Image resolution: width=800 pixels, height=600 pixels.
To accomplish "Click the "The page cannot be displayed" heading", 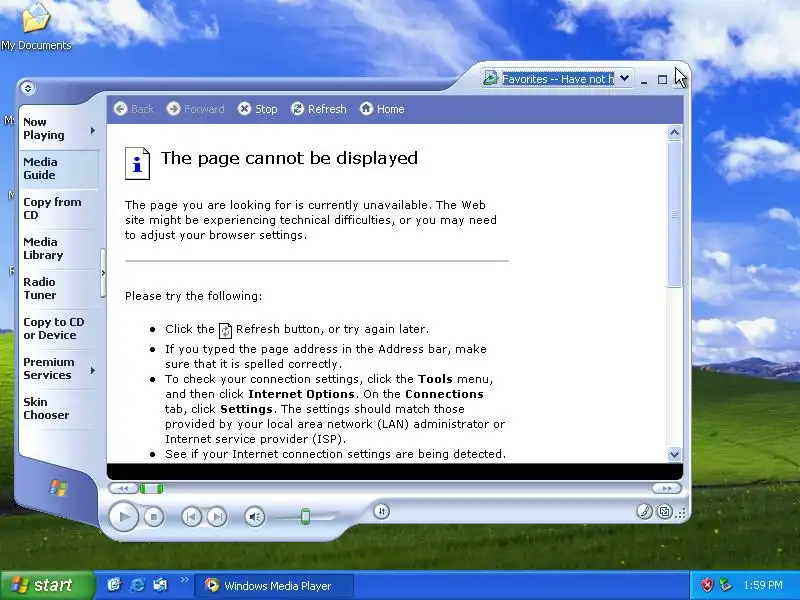I will point(289,158).
